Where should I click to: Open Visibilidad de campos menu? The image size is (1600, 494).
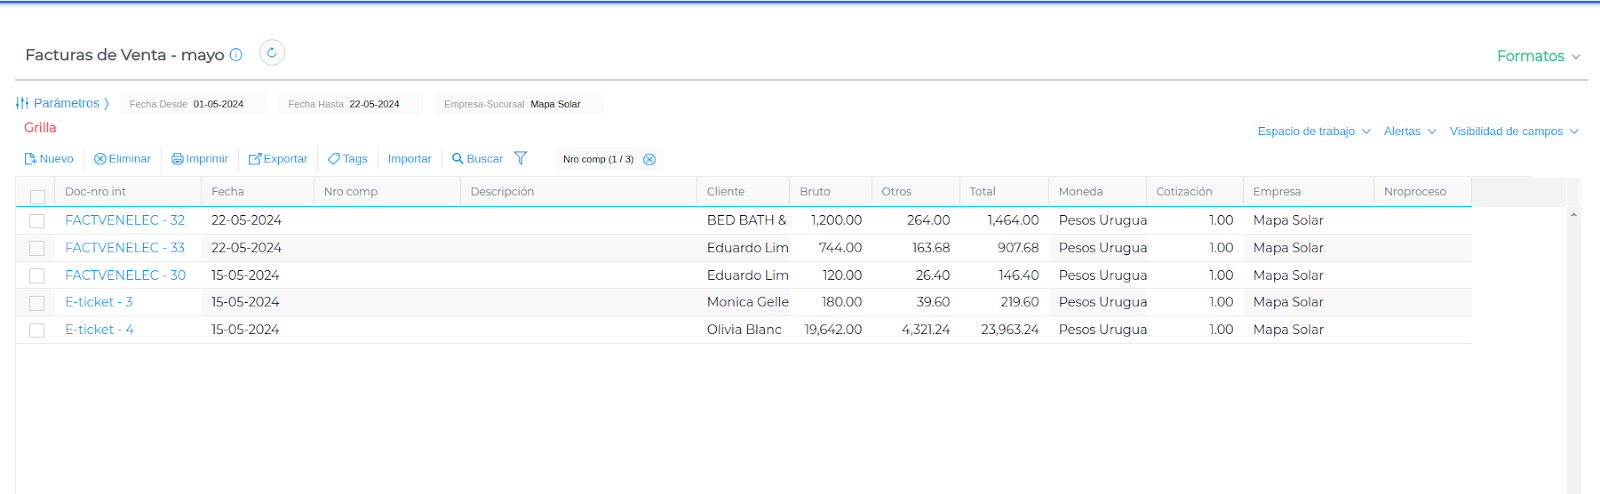[1513, 131]
